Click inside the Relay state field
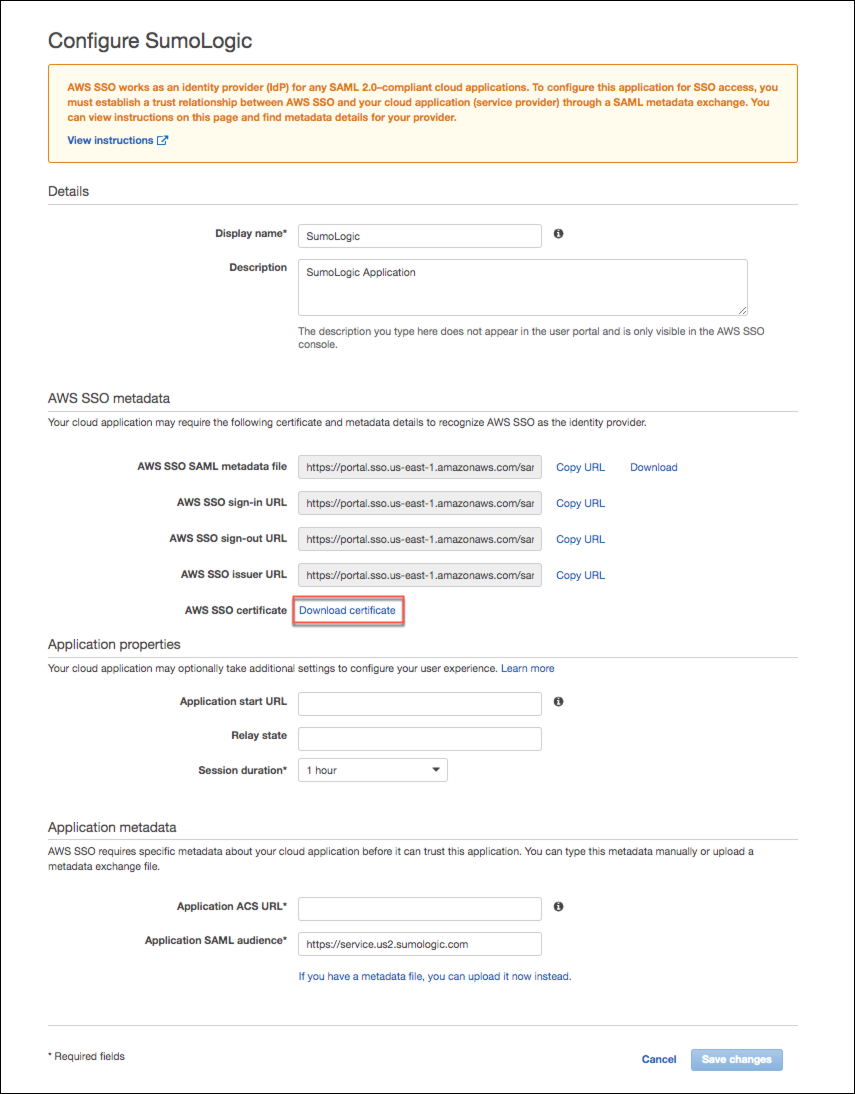This screenshot has height=1094, width=855. (419, 738)
